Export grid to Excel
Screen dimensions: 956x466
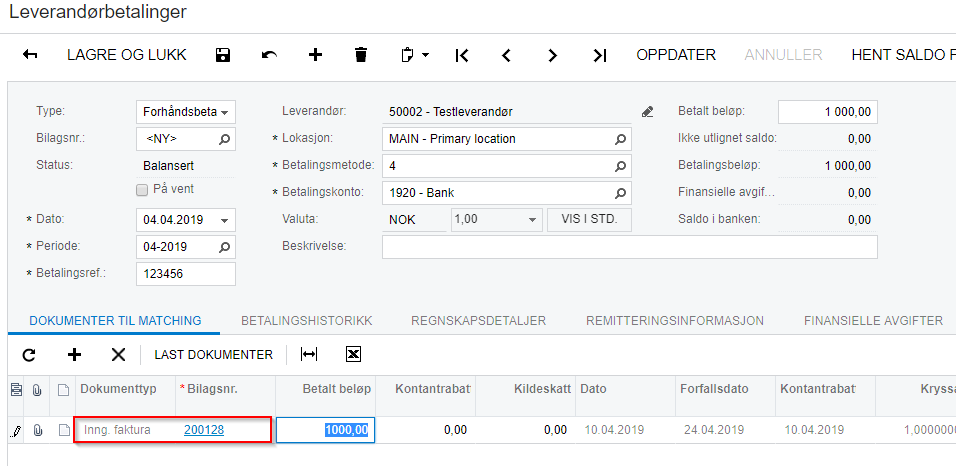click(354, 354)
